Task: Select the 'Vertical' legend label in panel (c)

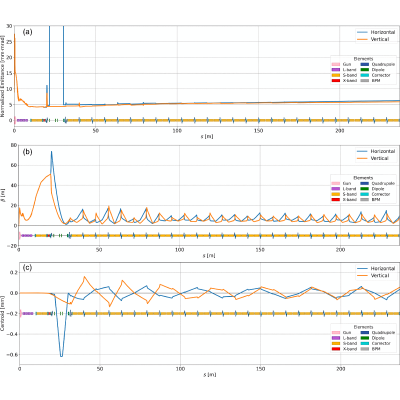Action: coord(380,276)
